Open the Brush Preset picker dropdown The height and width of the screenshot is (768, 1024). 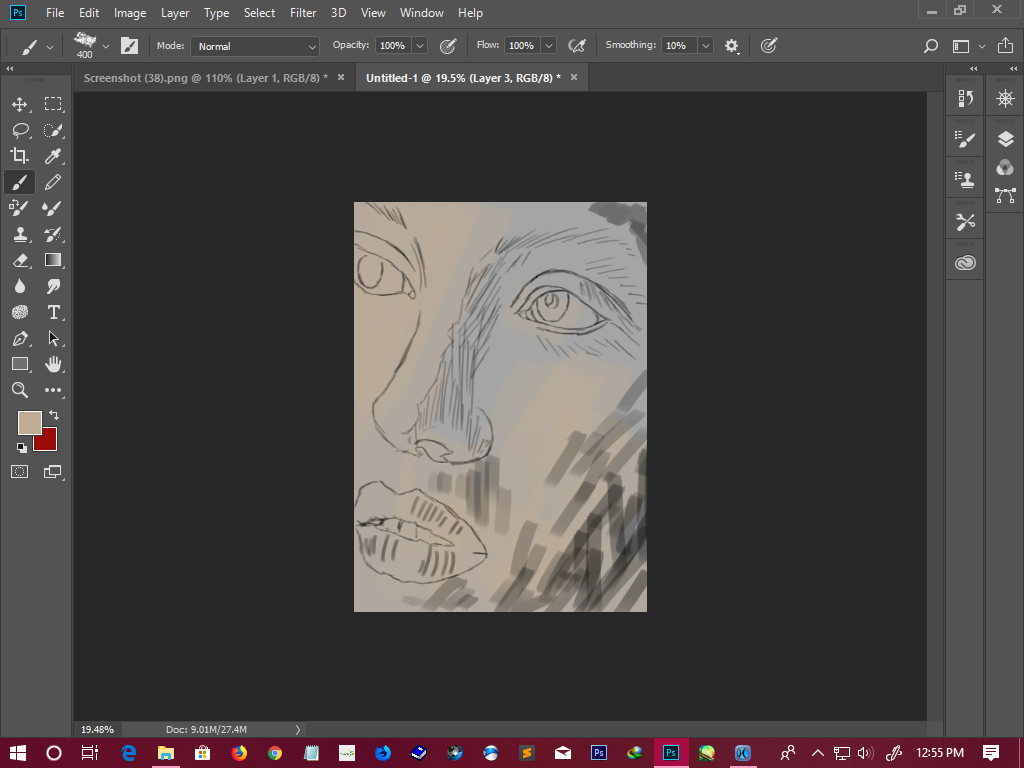point(106,46)
